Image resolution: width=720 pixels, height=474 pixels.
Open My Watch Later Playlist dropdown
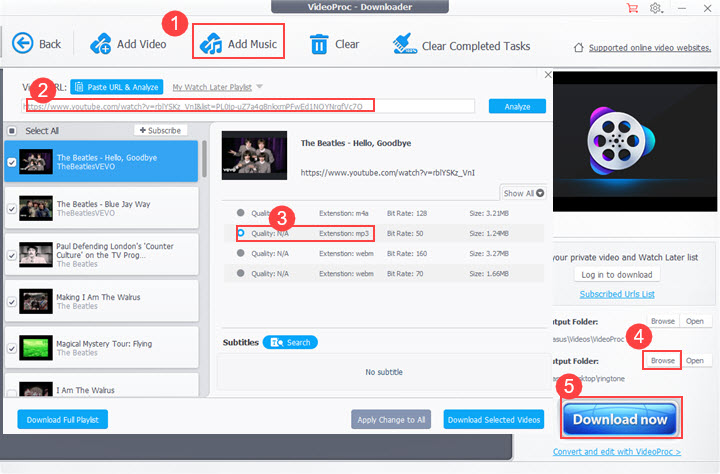coord(217,87)
